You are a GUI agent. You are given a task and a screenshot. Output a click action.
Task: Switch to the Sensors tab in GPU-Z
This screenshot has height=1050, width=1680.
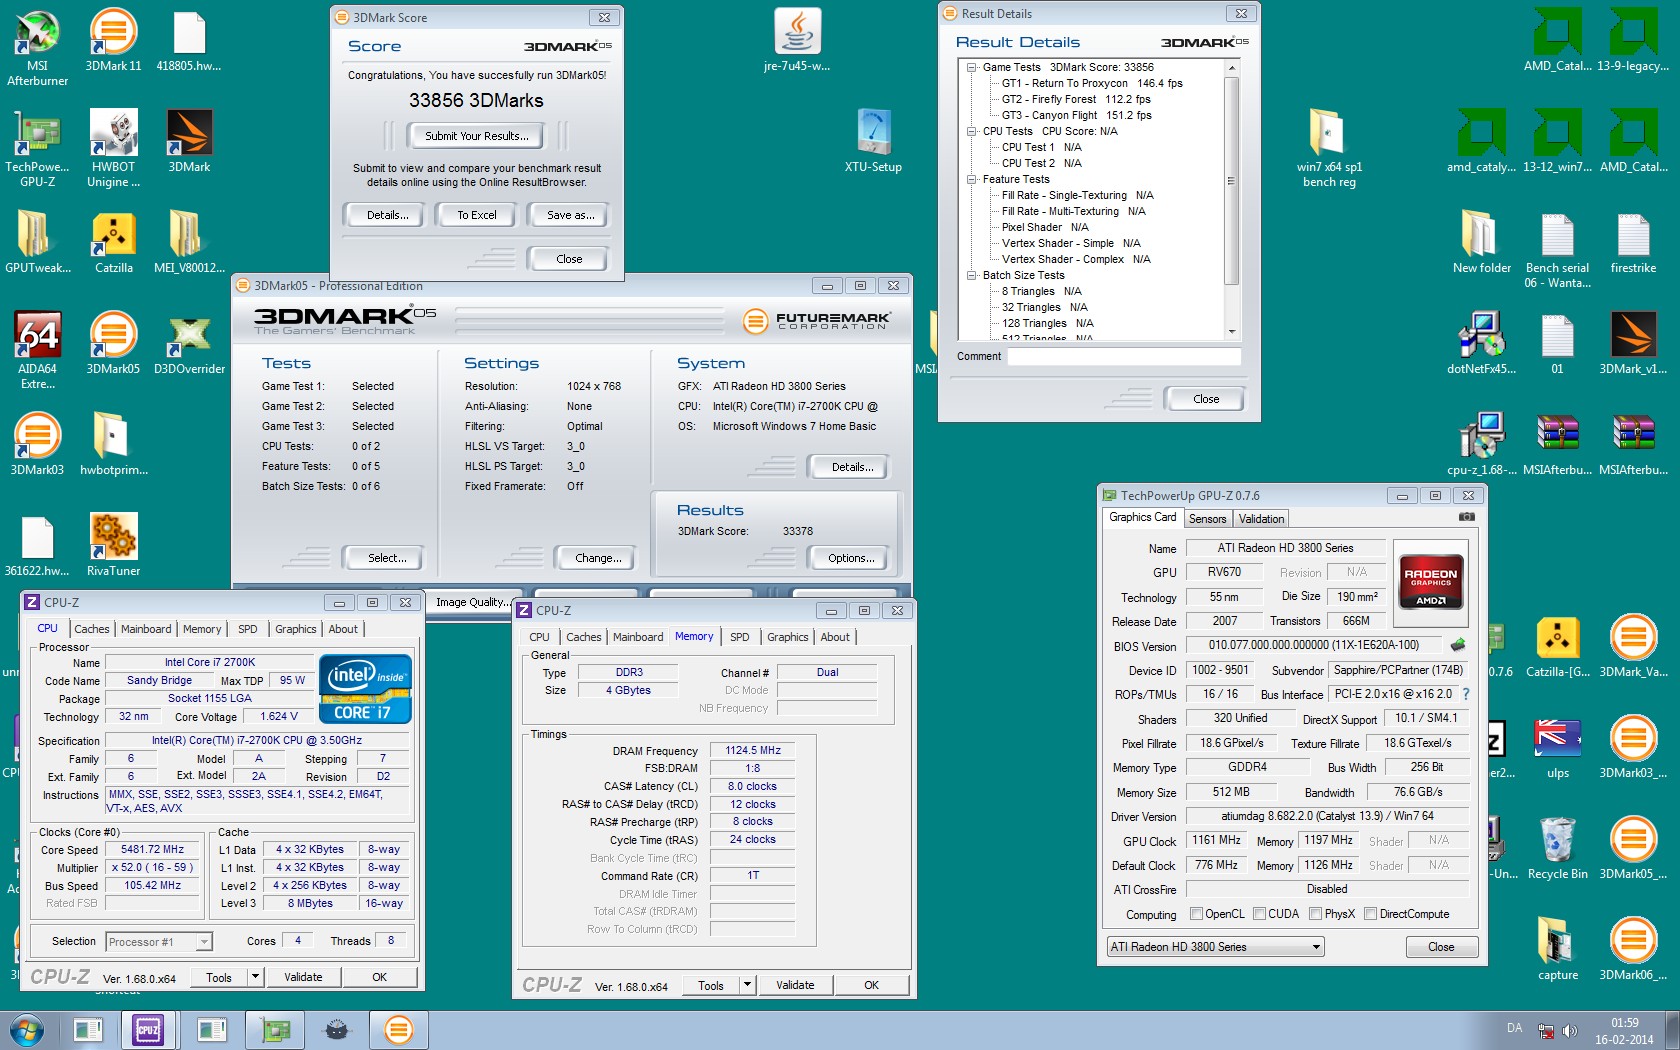click(x=1207, y=519)
